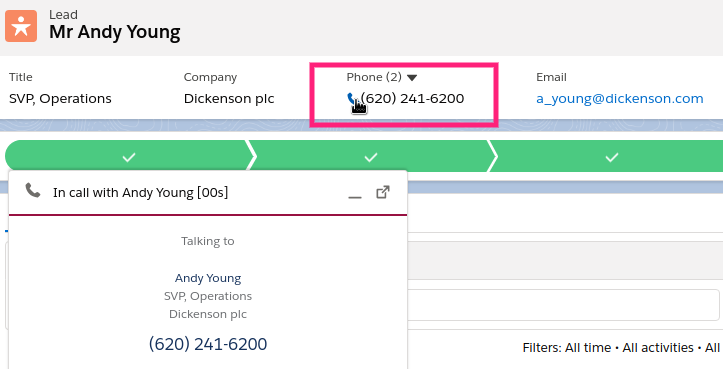Viewport: 723px width, 369px height.
Task: Click the Mr Andy Young record title
Action: click(115, 32)
